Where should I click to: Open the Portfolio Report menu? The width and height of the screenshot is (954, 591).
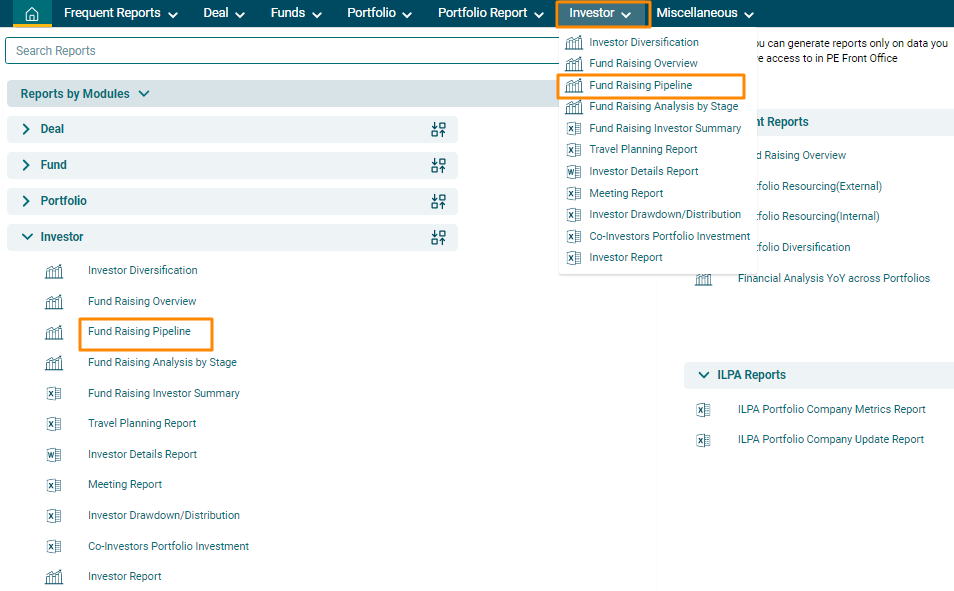[490, 14]
